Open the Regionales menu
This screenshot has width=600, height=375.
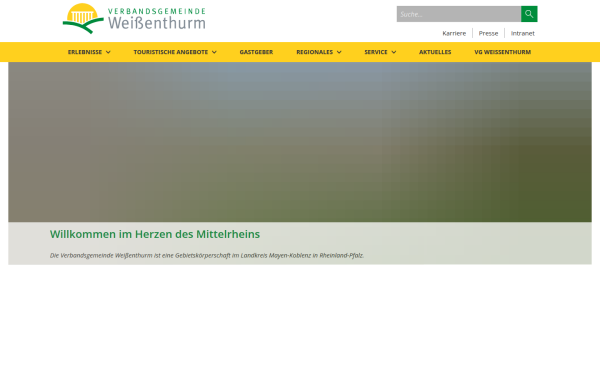(x=315, y=52)
